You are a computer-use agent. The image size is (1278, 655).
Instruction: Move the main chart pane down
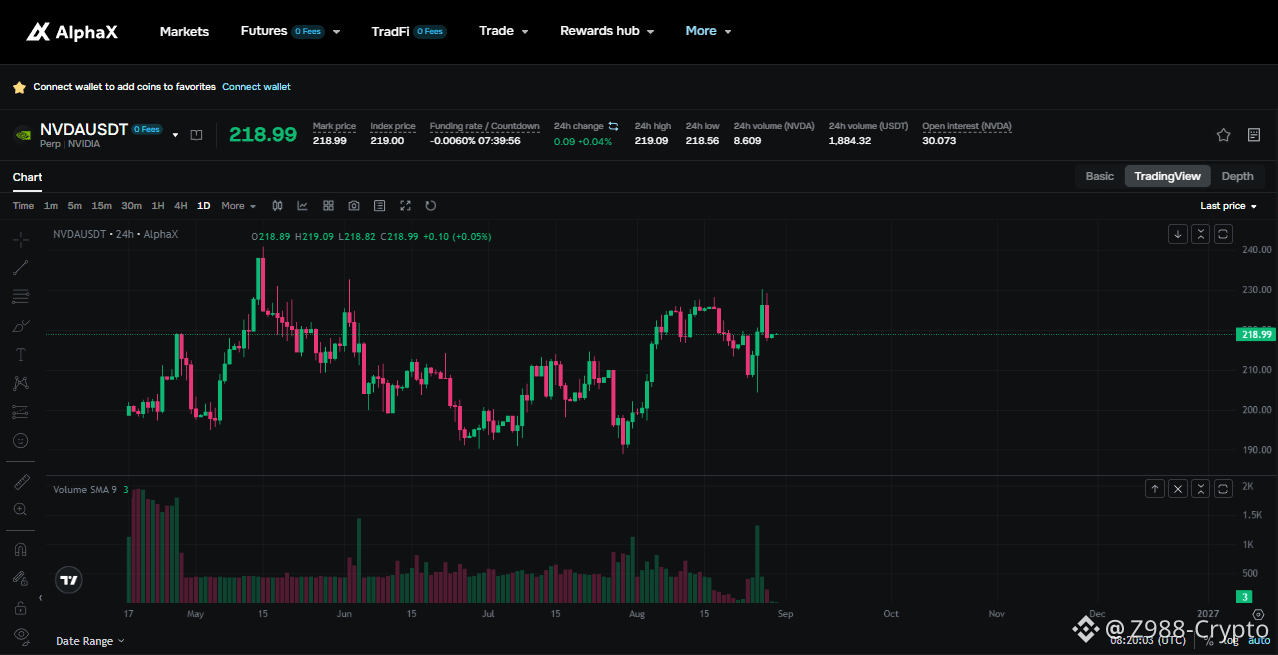pos(1178,234)
